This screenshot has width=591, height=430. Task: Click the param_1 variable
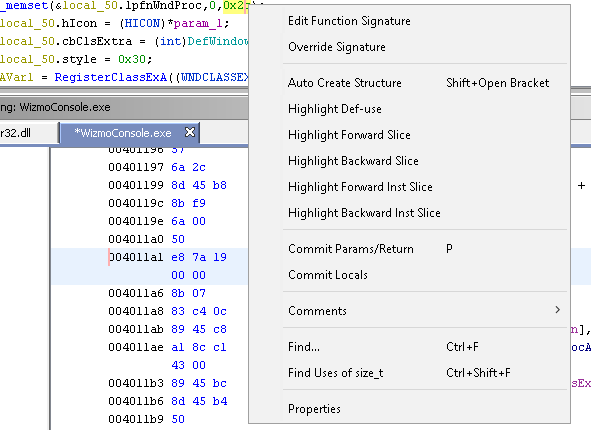[x=198, y=23]
